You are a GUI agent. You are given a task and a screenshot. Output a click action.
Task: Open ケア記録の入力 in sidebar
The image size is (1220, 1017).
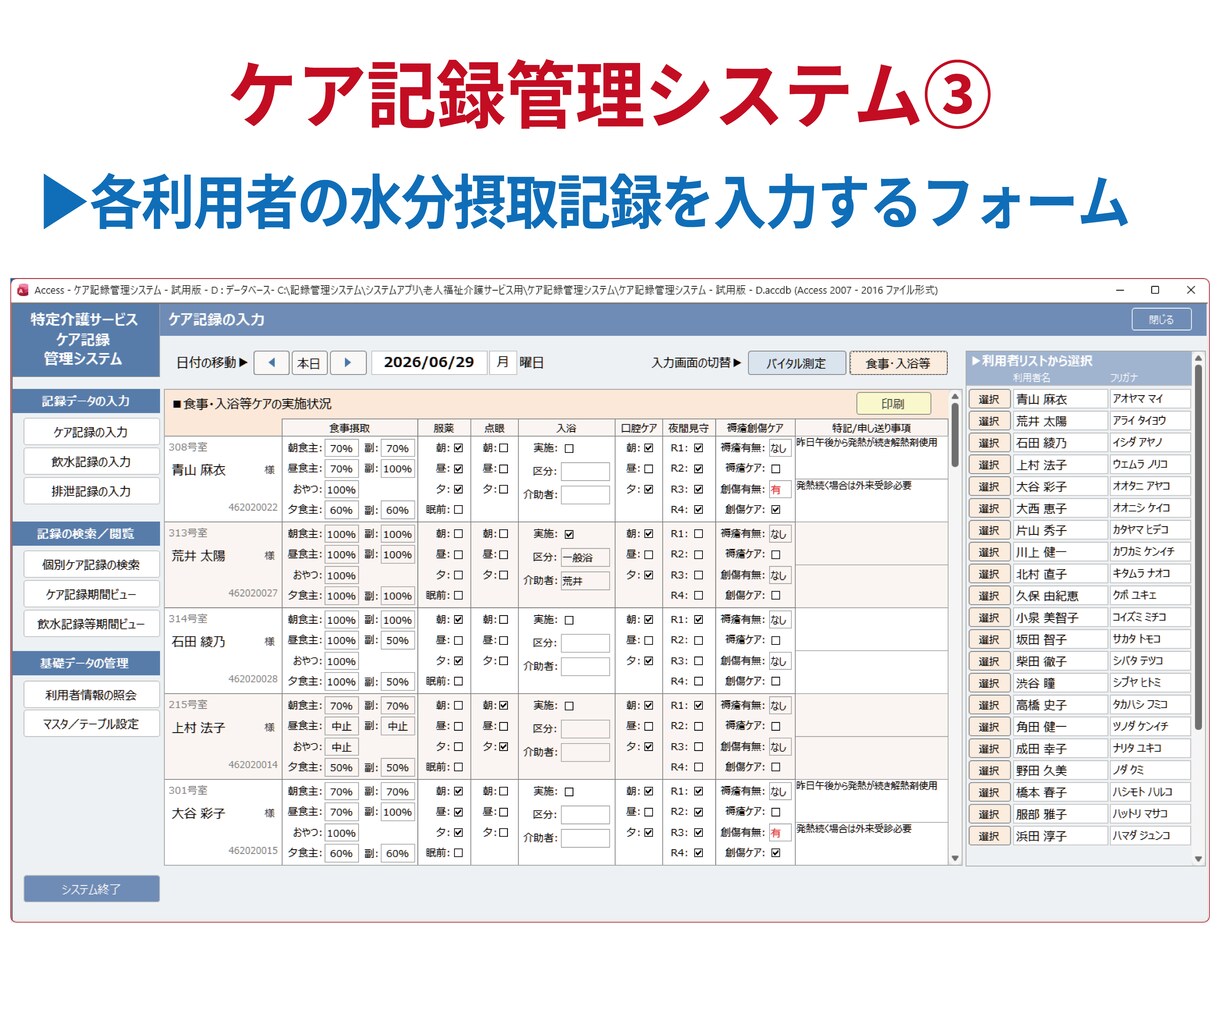pos(91,432)
